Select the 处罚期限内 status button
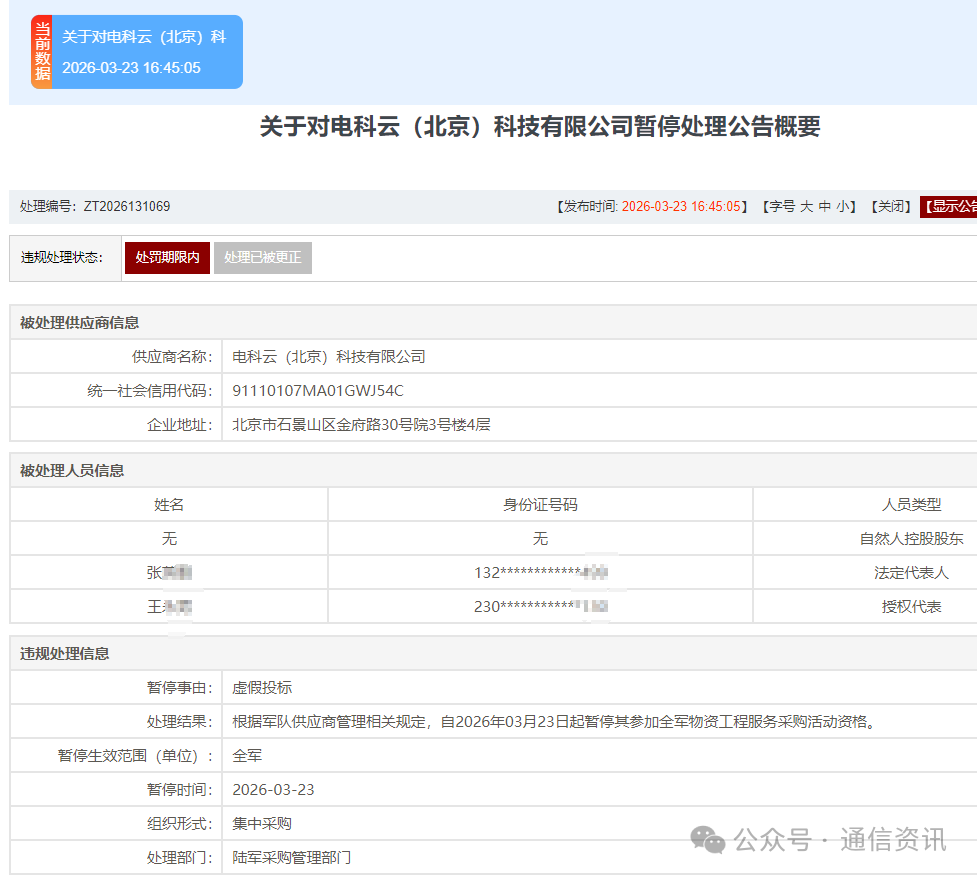 click(x=167, y=257)
